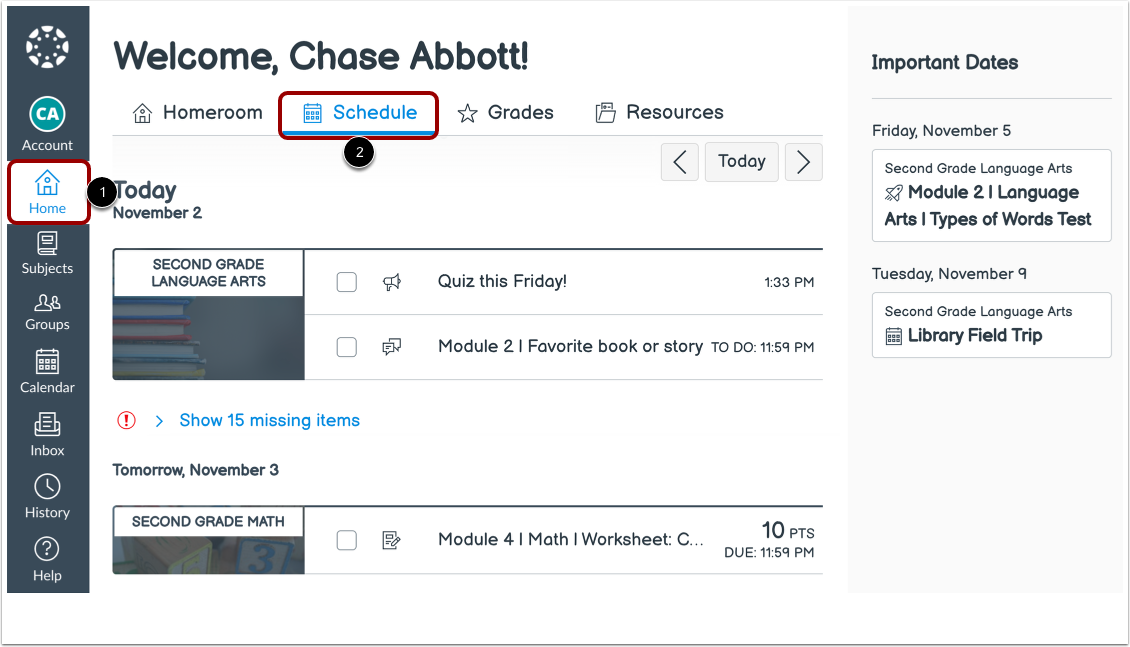Mark Favorite book or story as done

point(346,347)
